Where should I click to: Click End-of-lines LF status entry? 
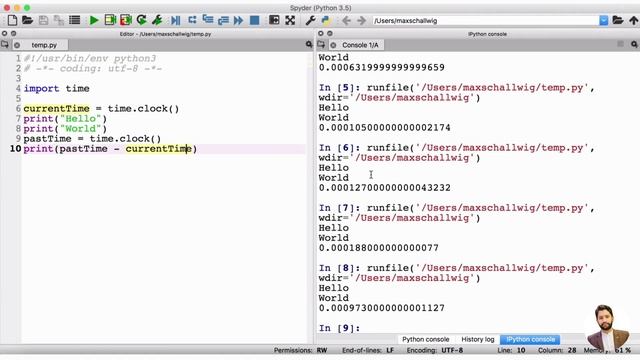[368, 350]
